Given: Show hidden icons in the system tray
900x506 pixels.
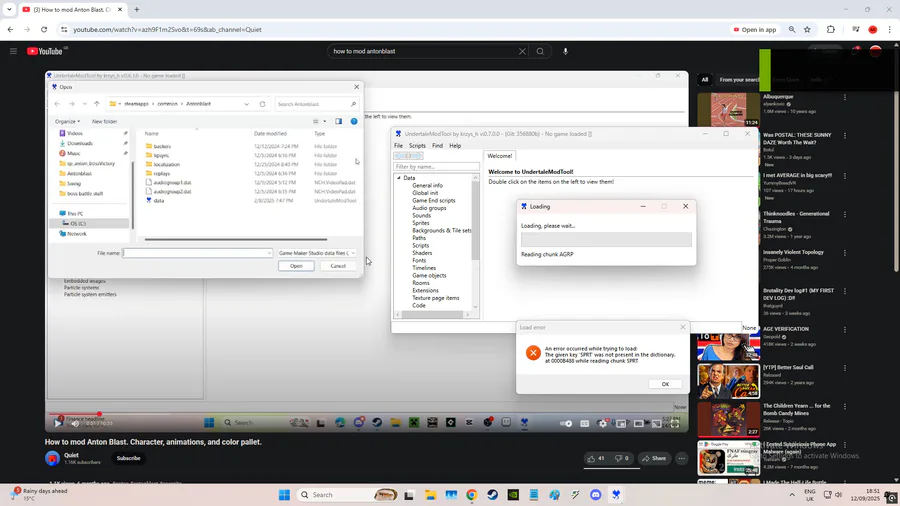Looking at the screenshot, I should coord(792,495).
